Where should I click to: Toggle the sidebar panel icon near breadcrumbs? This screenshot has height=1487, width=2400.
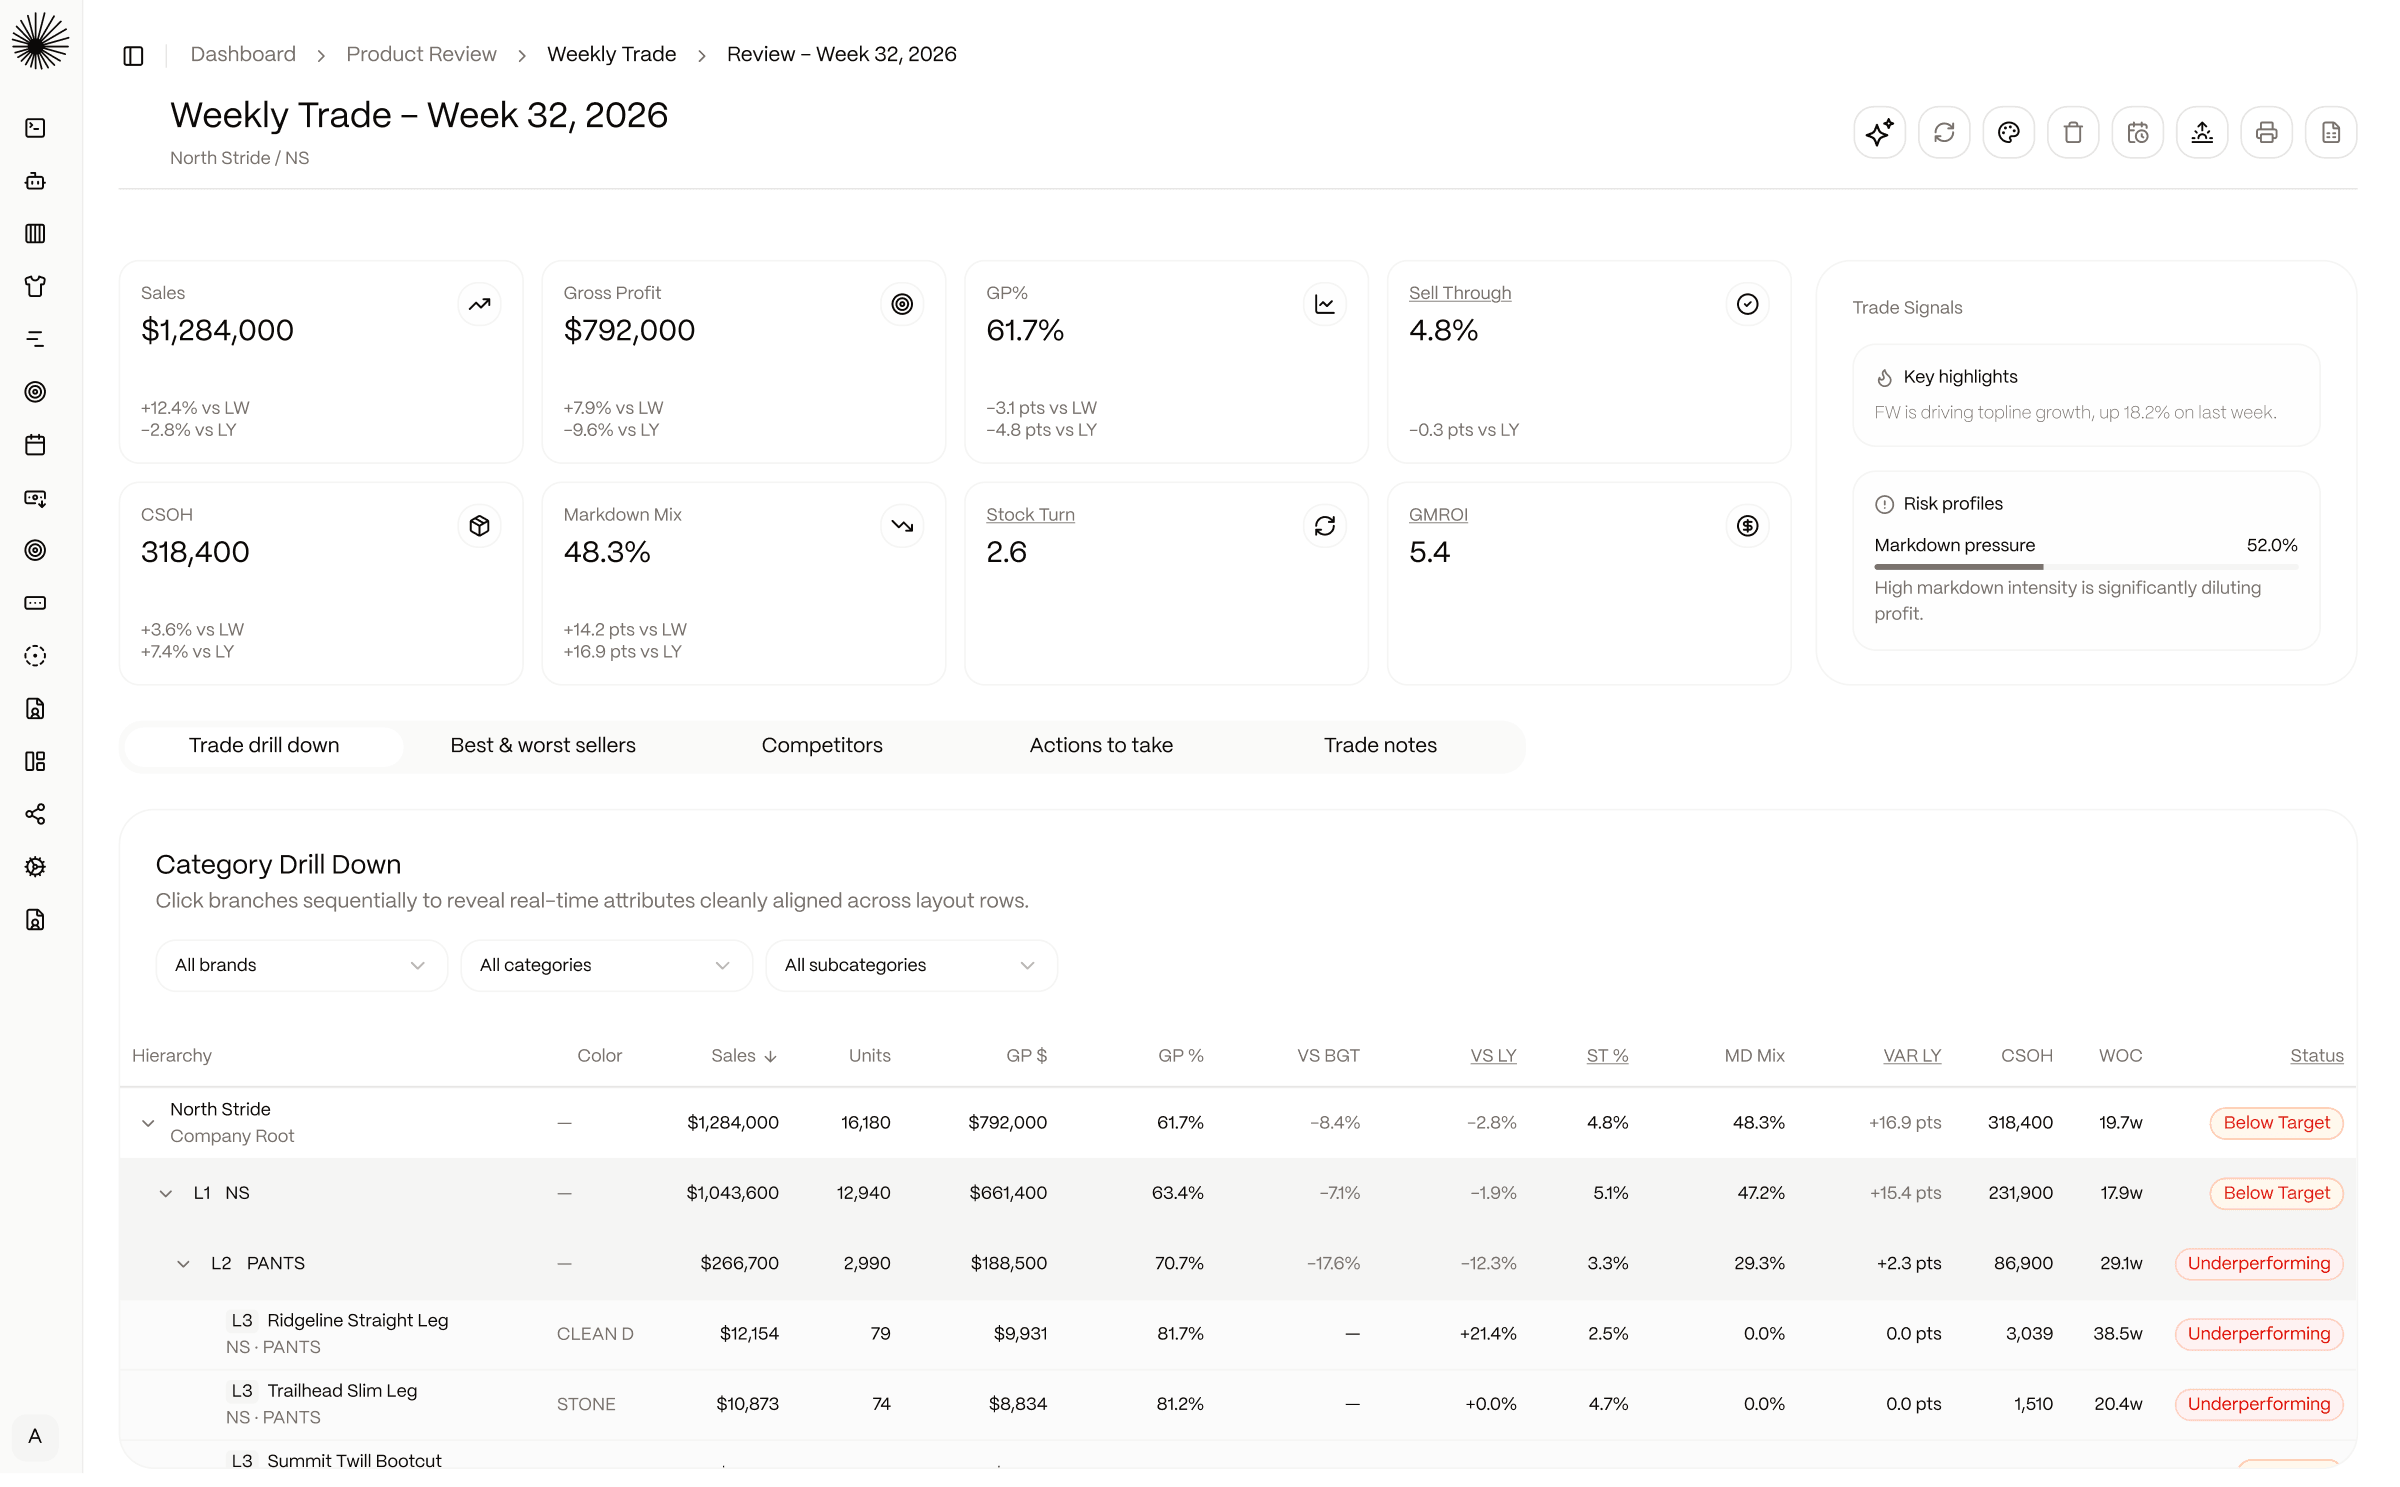(133, 55)
